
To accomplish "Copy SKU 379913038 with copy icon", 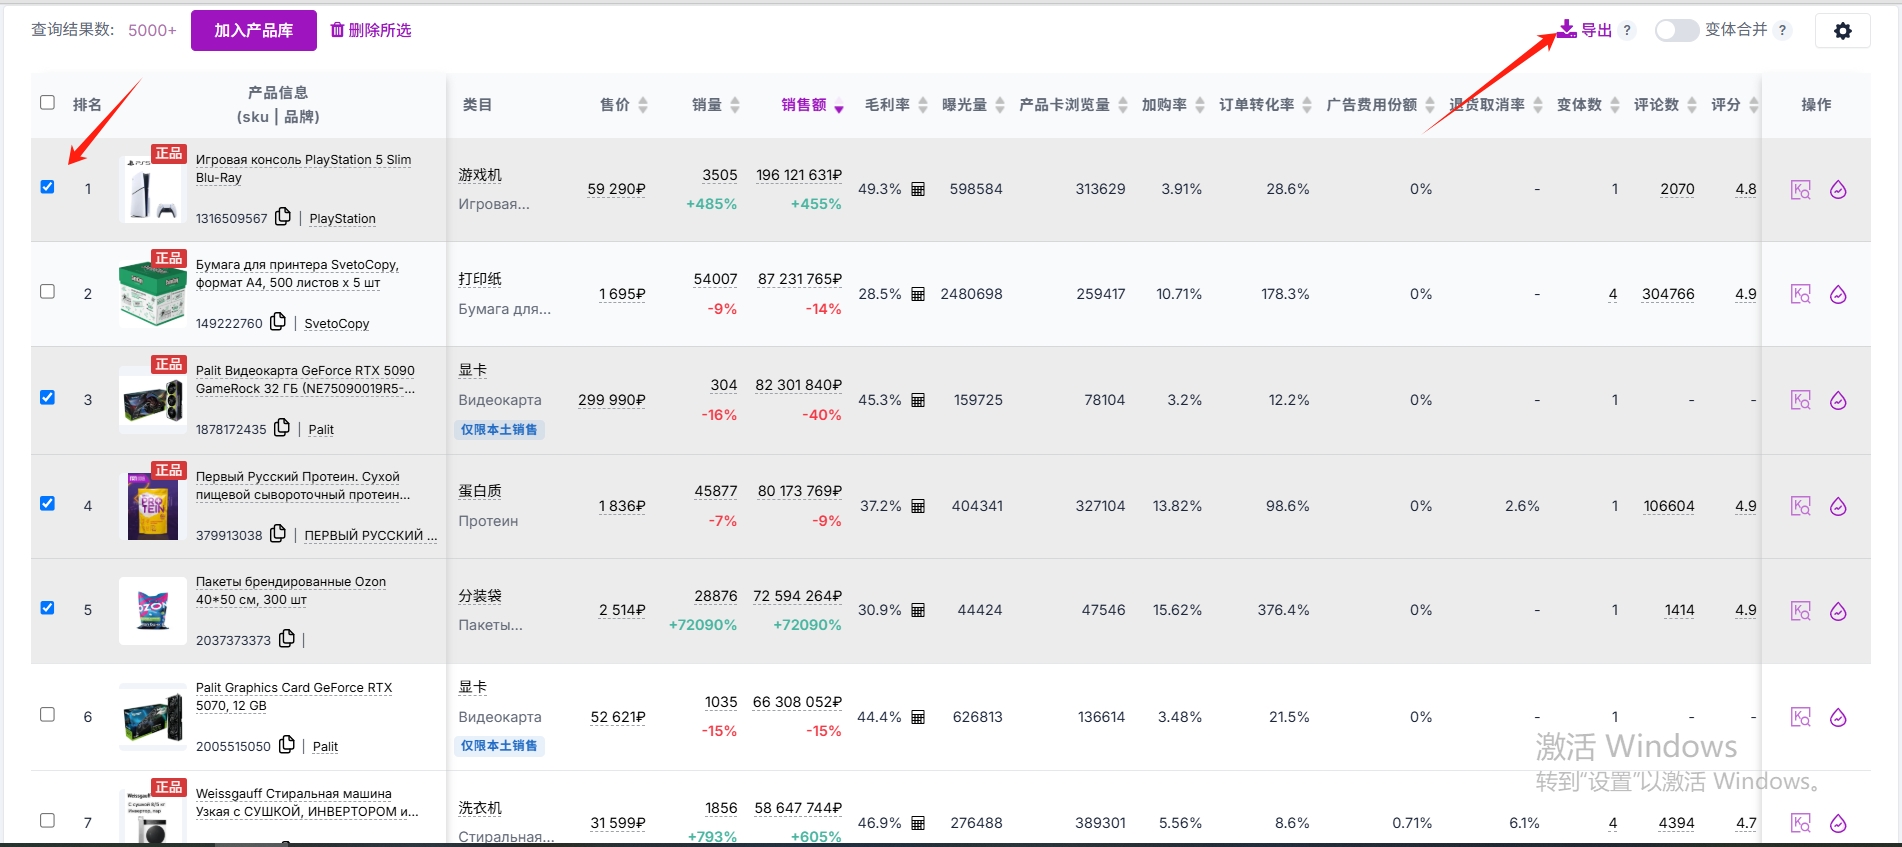I will click(x=278, y=533).
